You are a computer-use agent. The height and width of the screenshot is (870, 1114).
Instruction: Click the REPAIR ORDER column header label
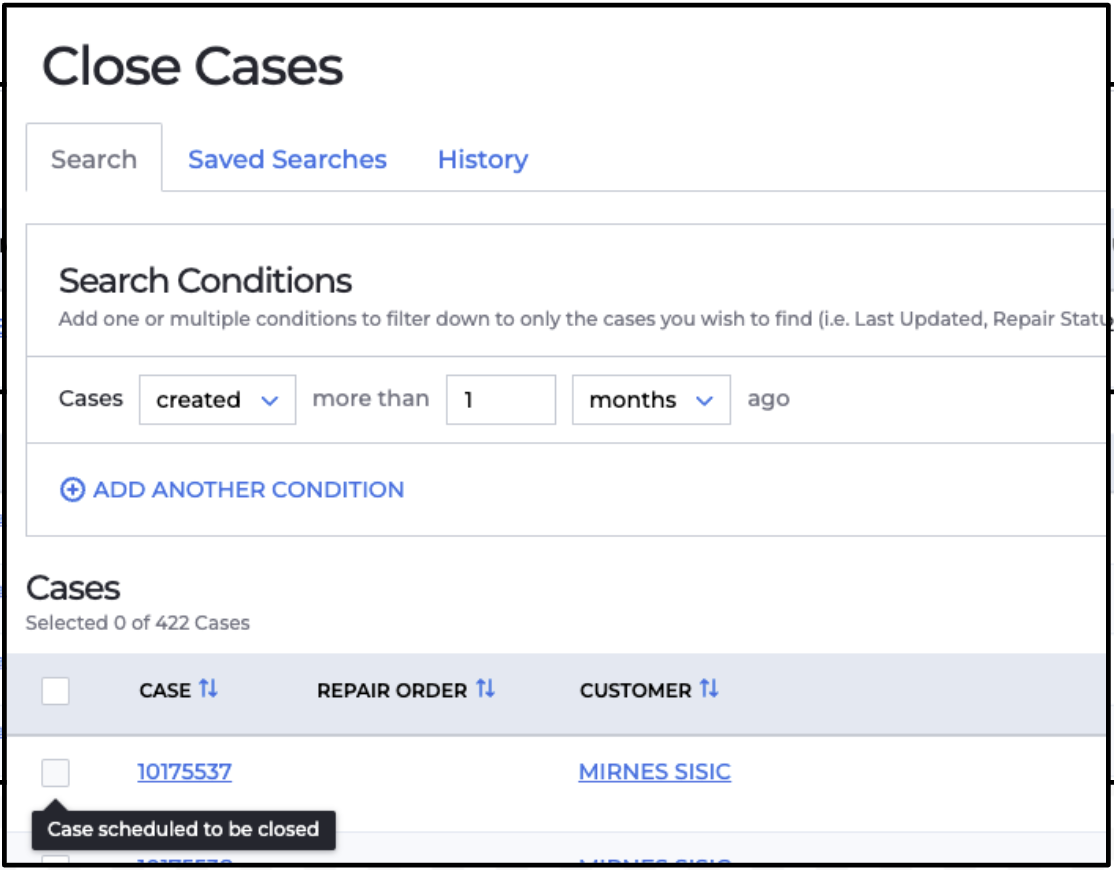(x=392, y=690)
